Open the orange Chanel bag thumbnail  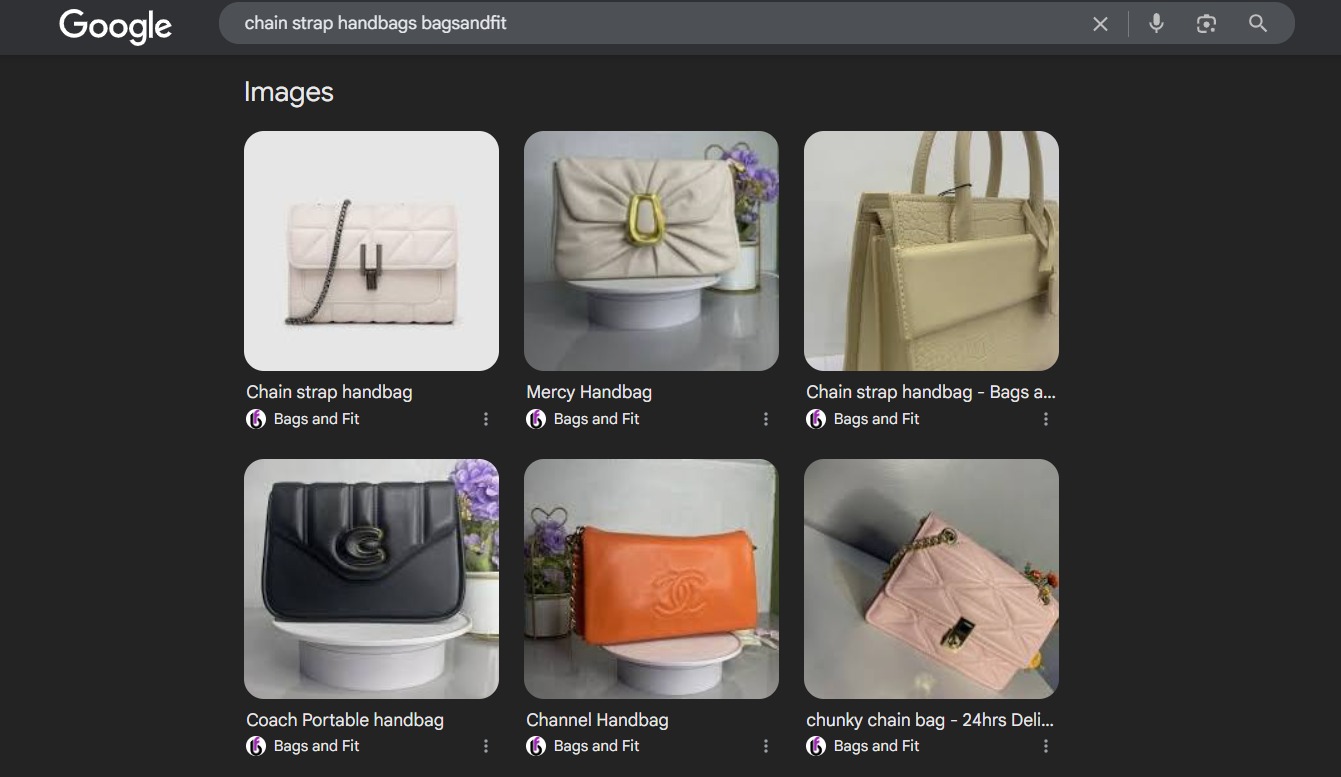pos(651,579)
